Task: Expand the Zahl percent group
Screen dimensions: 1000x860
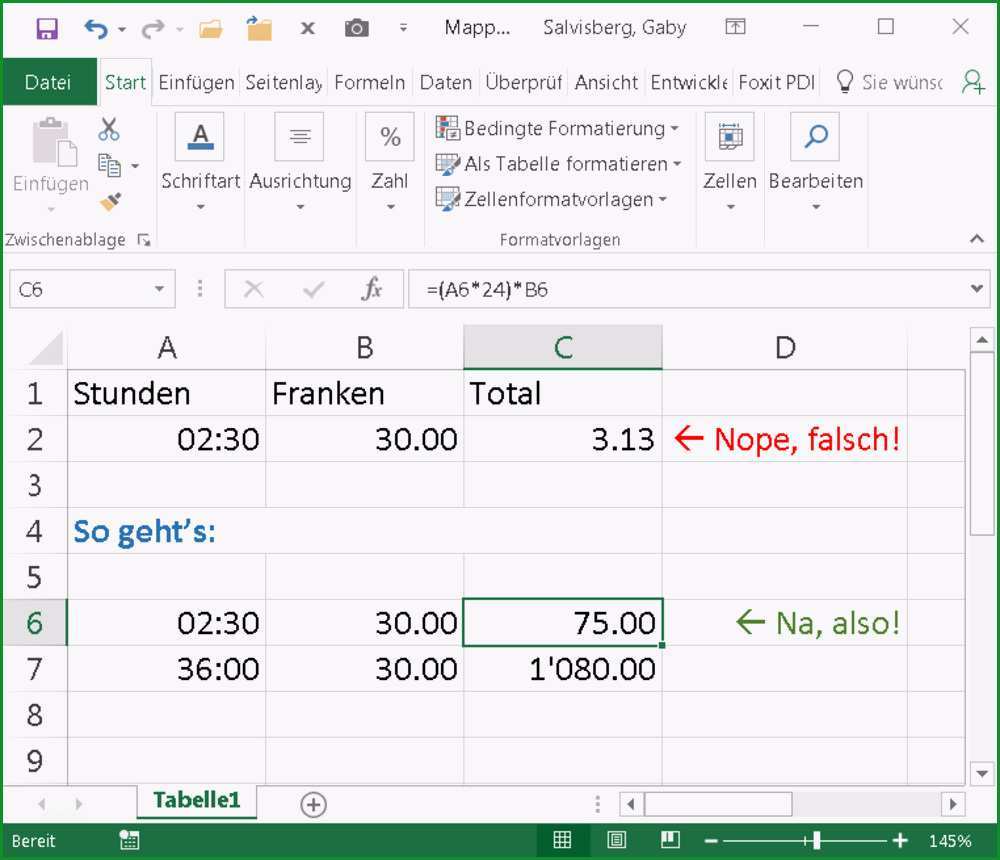Action: [x=390, y=163]
